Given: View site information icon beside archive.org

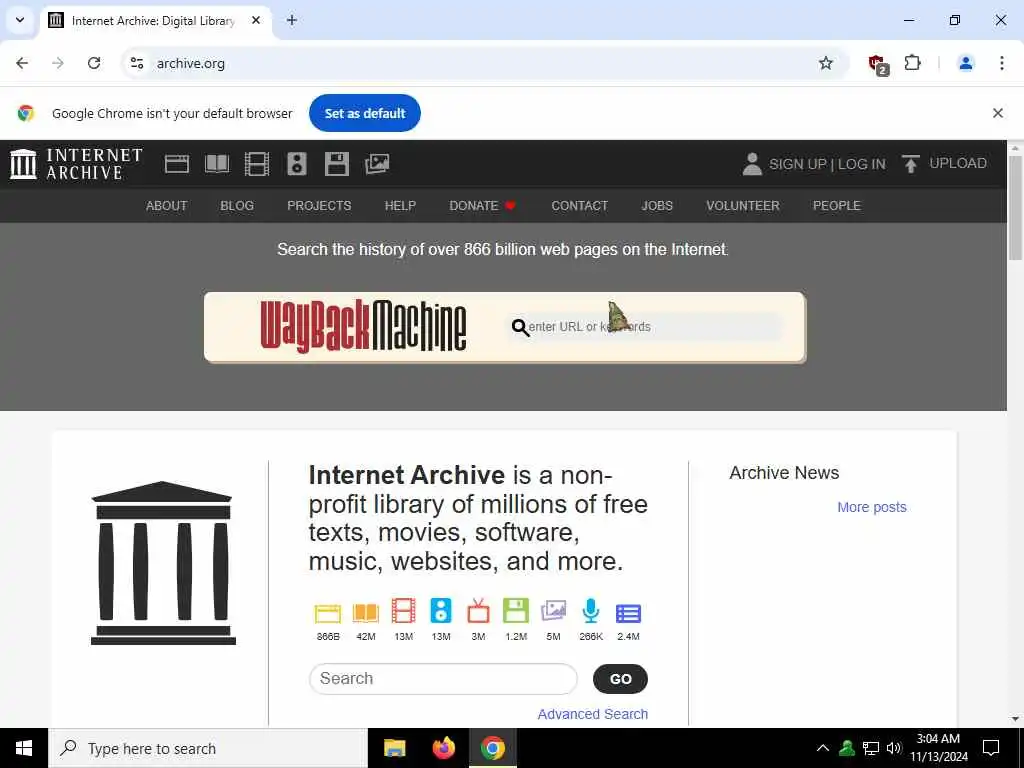Looking at the screenshot, I should click(136, 63).
